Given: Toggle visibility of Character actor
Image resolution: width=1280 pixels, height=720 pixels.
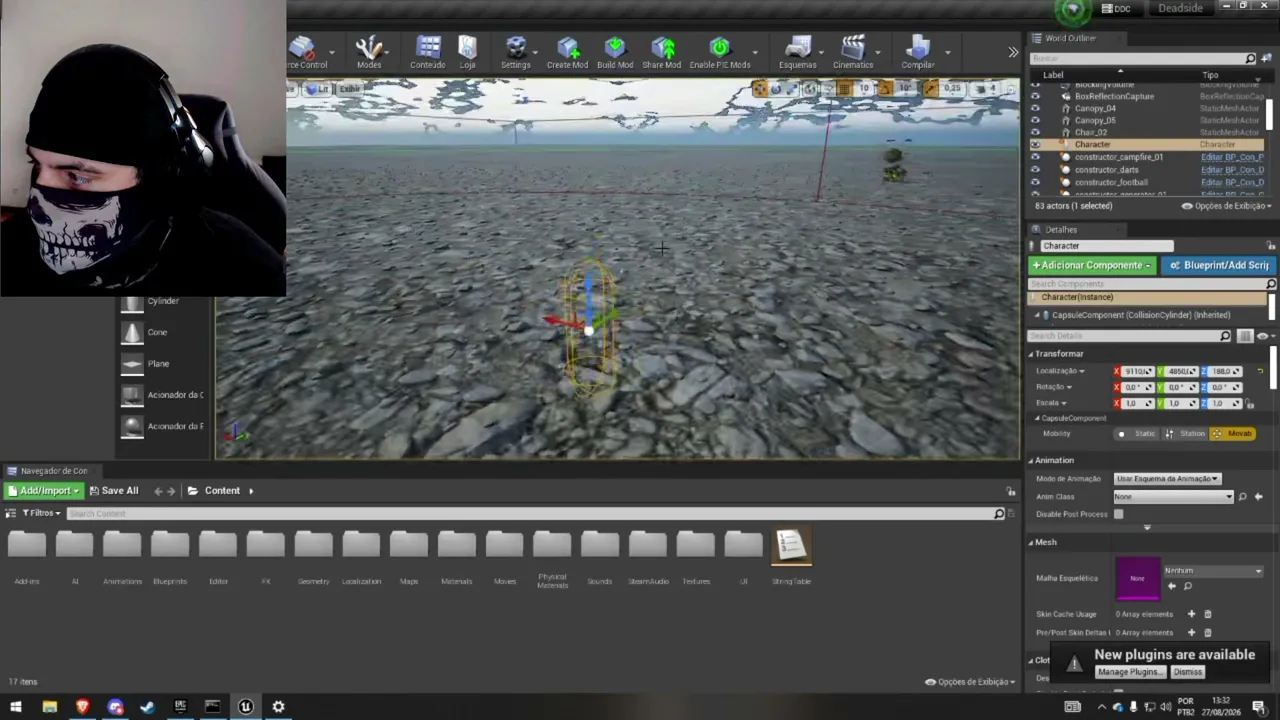Looking at the screenshot, I should [1035, 145].
